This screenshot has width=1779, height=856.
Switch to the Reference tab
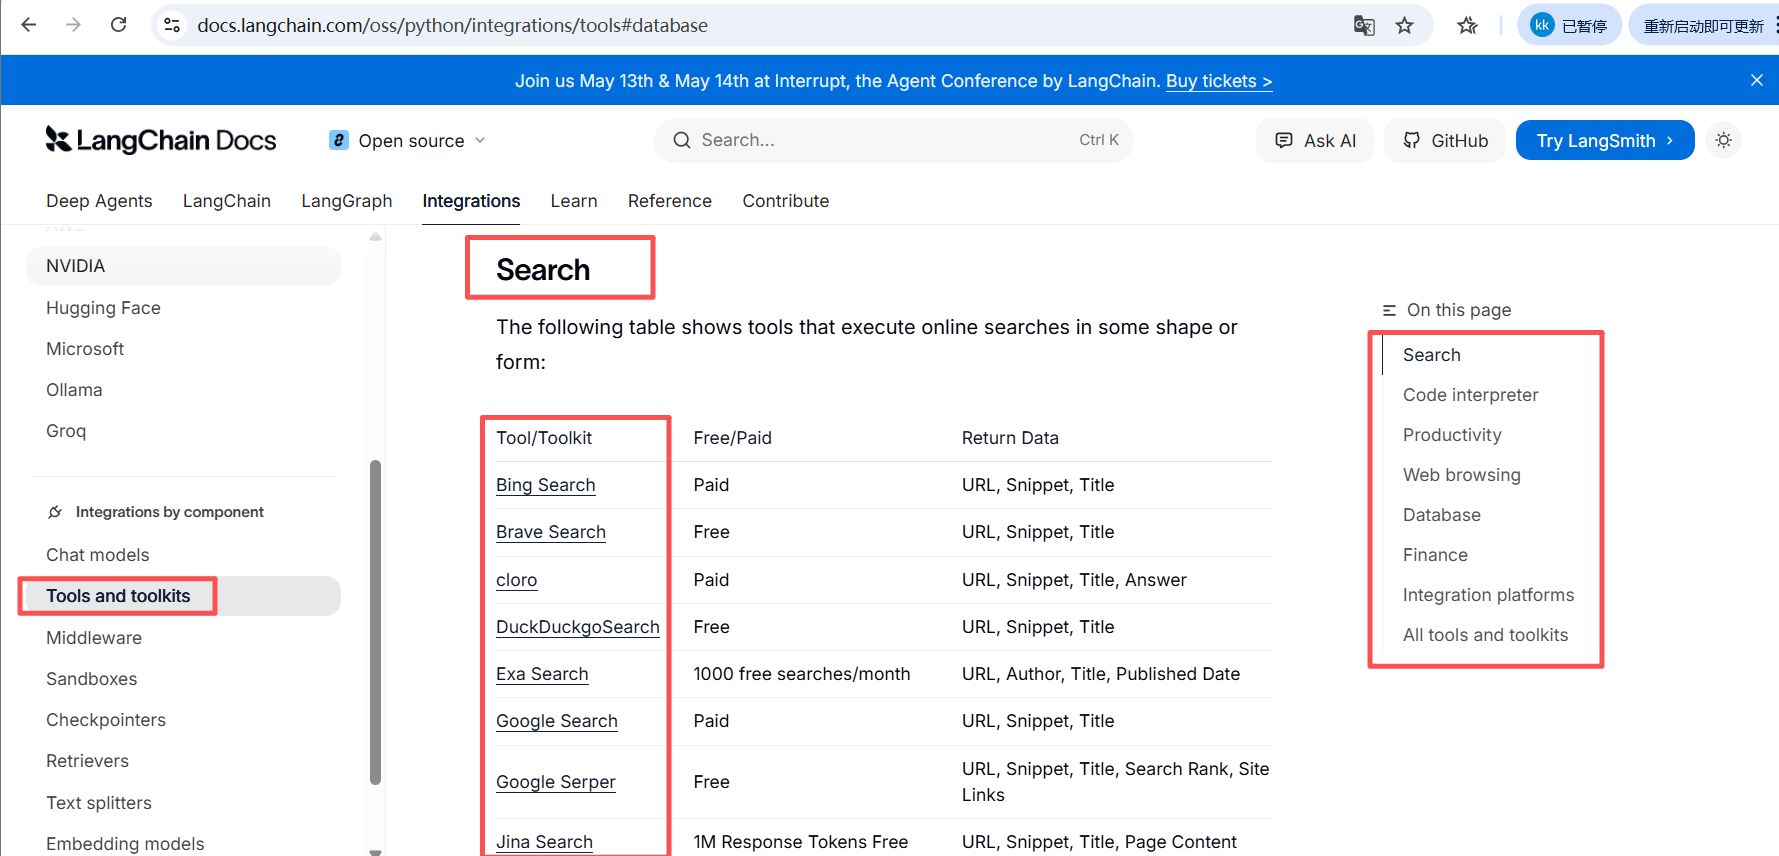[670, 201]
